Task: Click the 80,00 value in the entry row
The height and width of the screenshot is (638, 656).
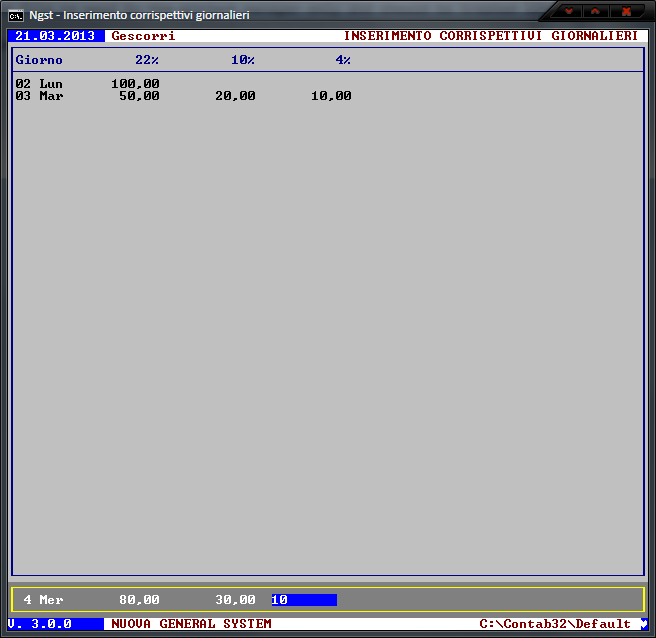Action: 139,600
